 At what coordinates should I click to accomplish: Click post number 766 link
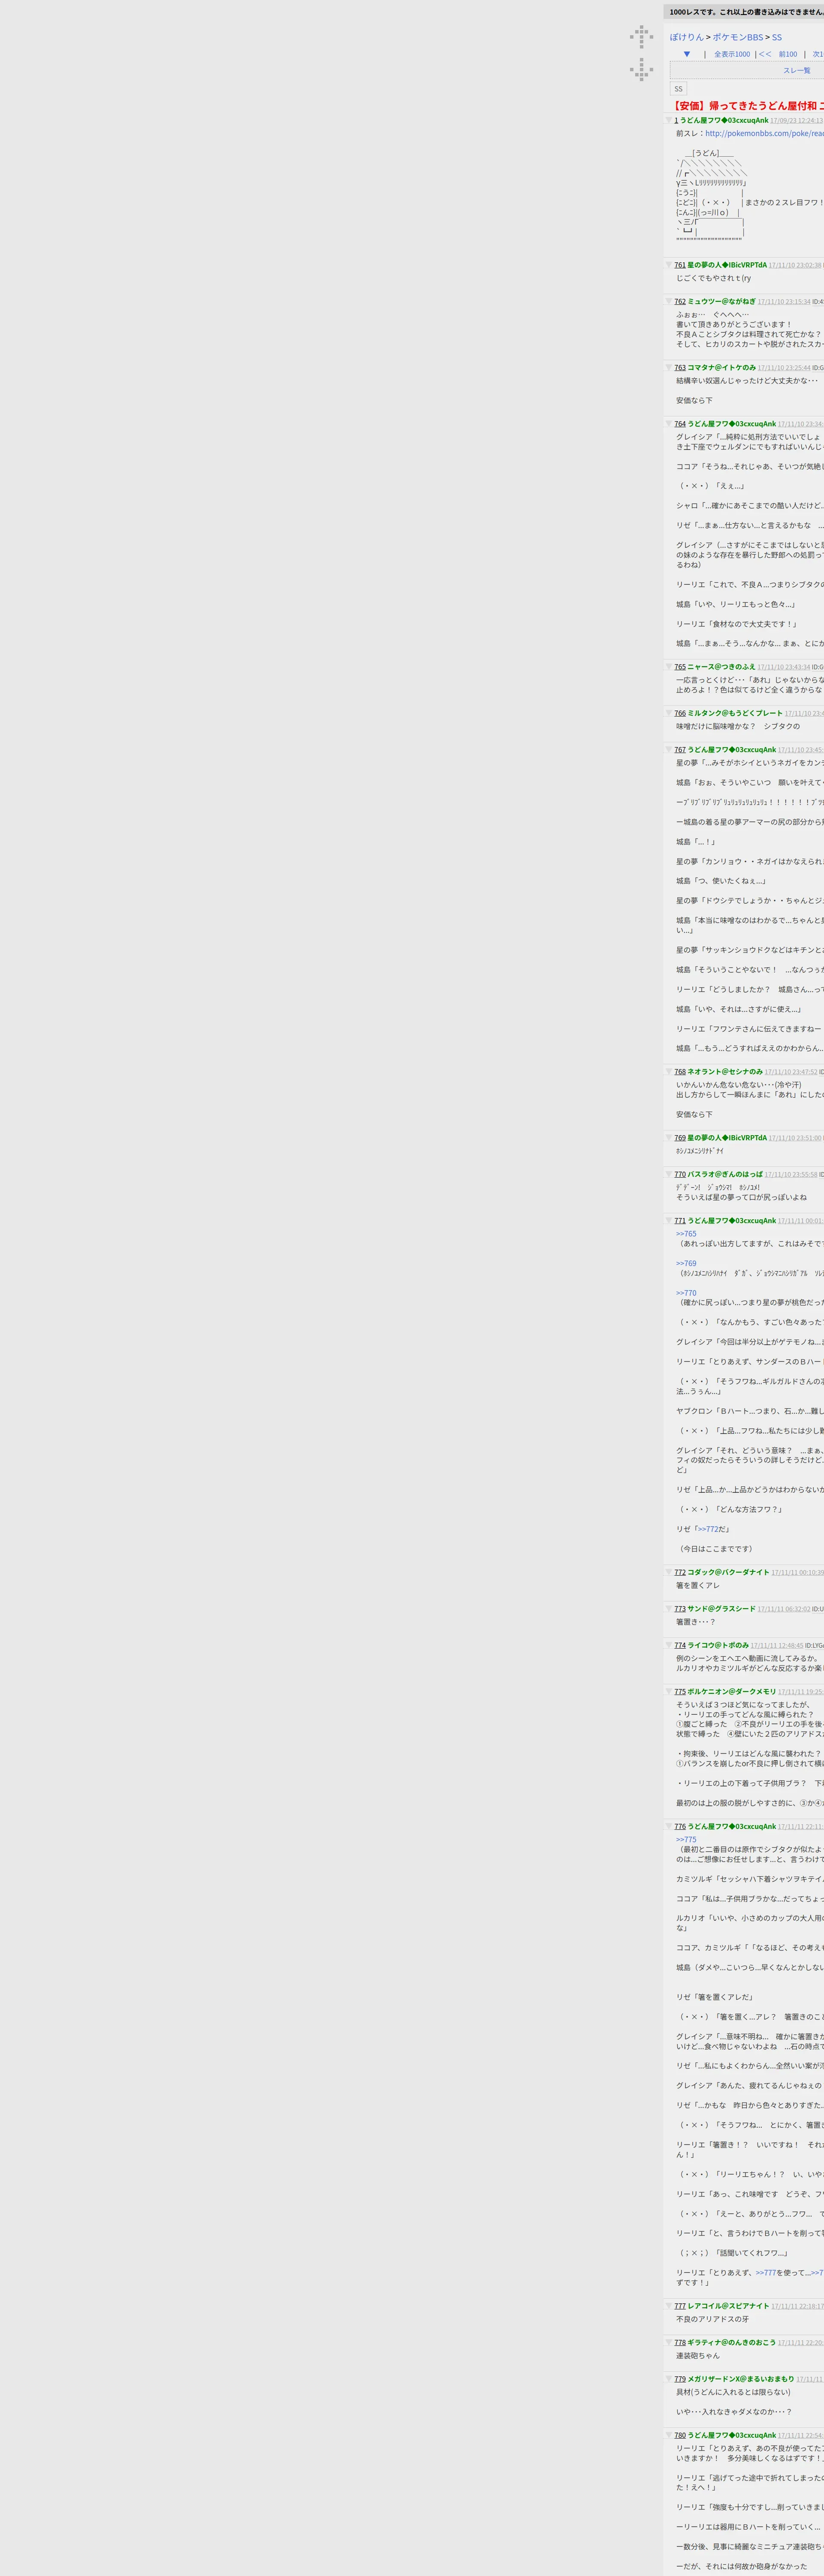pyautogui.click(x=680, y=713)
